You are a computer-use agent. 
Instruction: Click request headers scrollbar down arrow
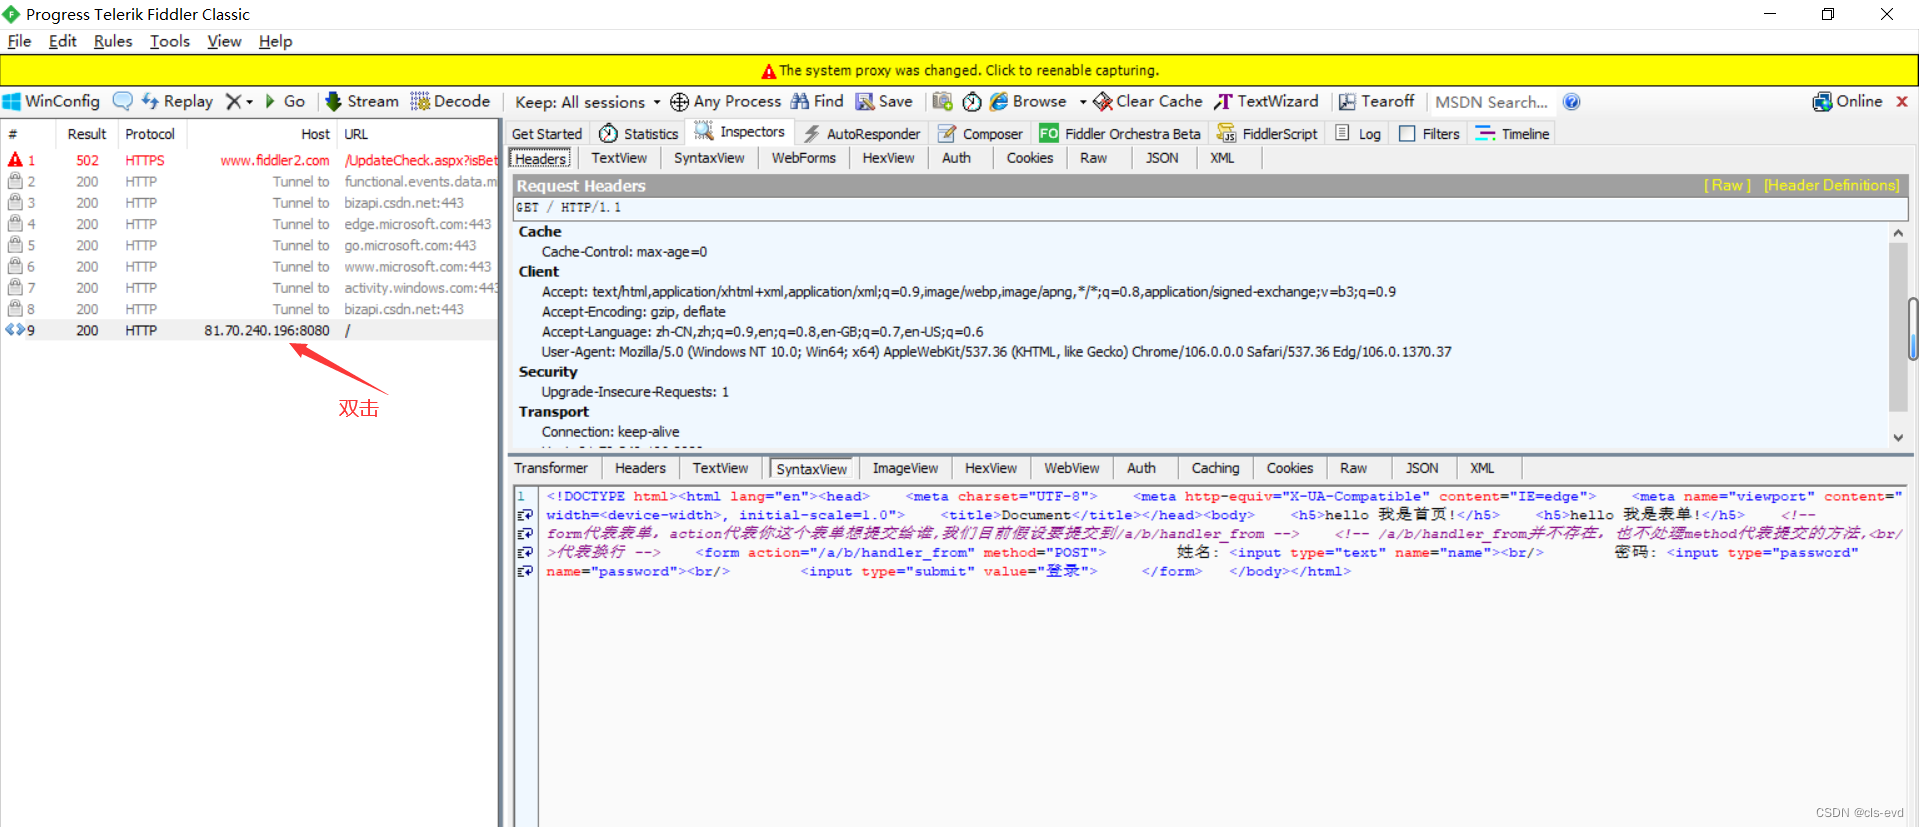pyautogui.click(x=1898, y=438)
